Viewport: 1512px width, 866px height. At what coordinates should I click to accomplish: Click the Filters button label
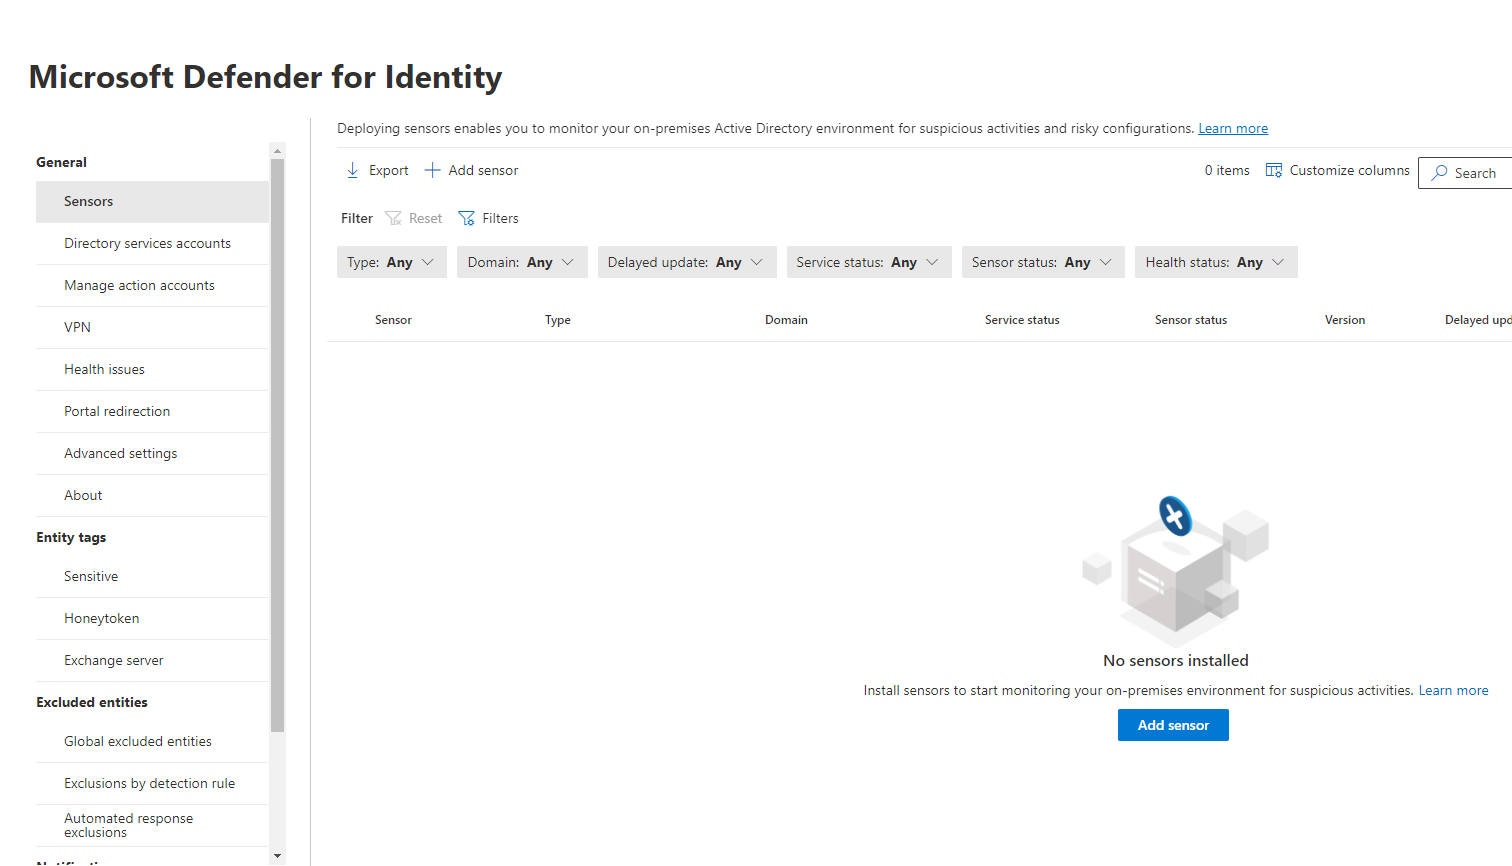pyautogui.click(x=500, y=218)
